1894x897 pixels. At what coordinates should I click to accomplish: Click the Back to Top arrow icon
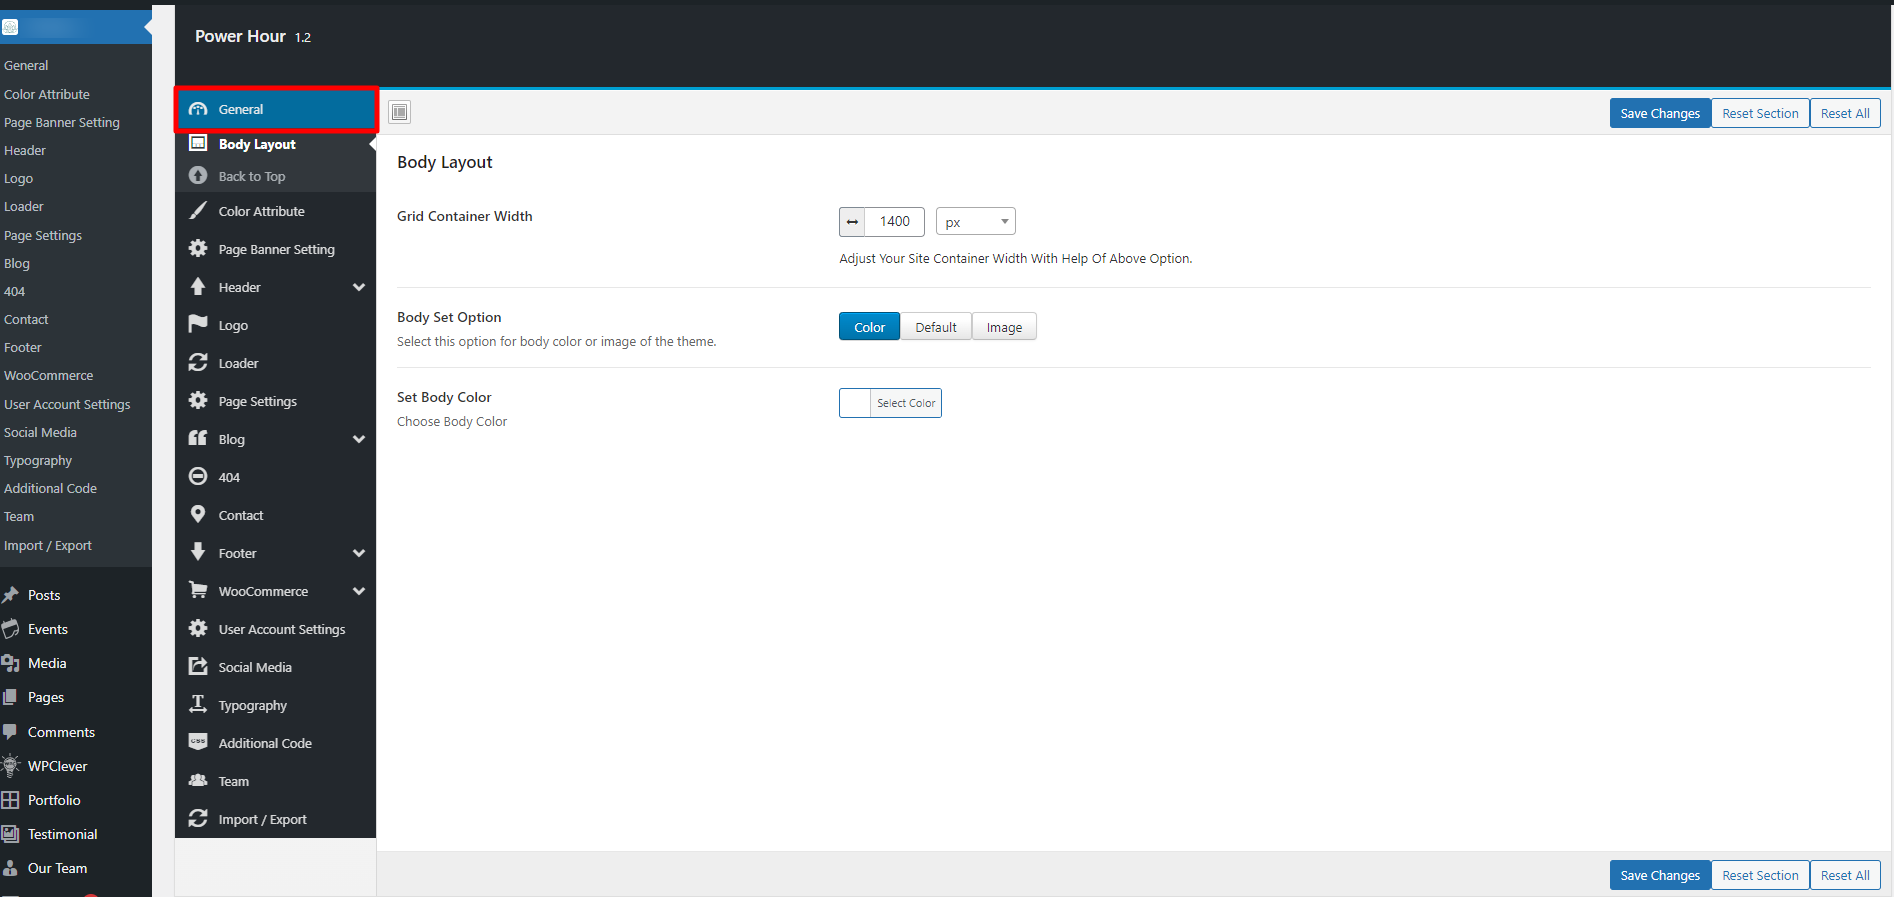tap(198, 175)
